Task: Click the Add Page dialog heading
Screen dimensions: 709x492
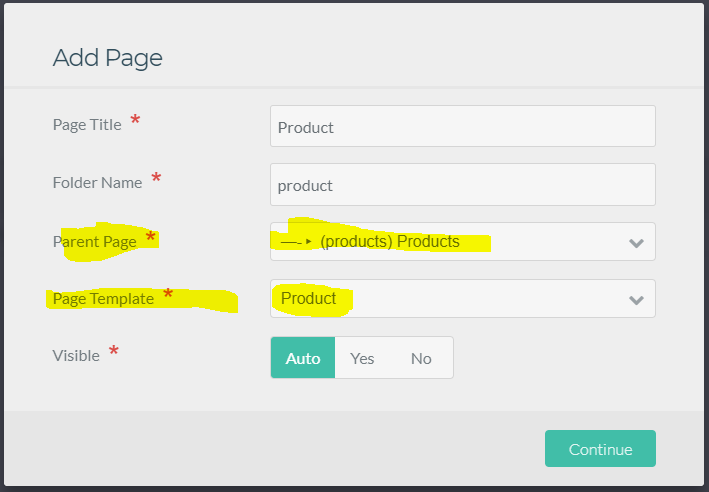Action: [108, 58]
